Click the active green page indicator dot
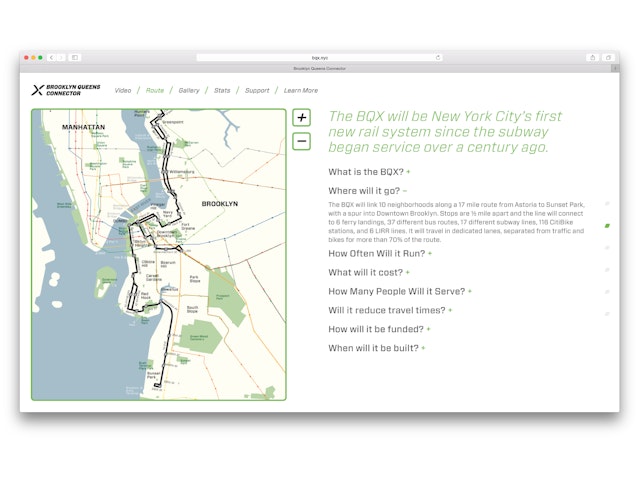The image size is (640, 480). [607, 226]
